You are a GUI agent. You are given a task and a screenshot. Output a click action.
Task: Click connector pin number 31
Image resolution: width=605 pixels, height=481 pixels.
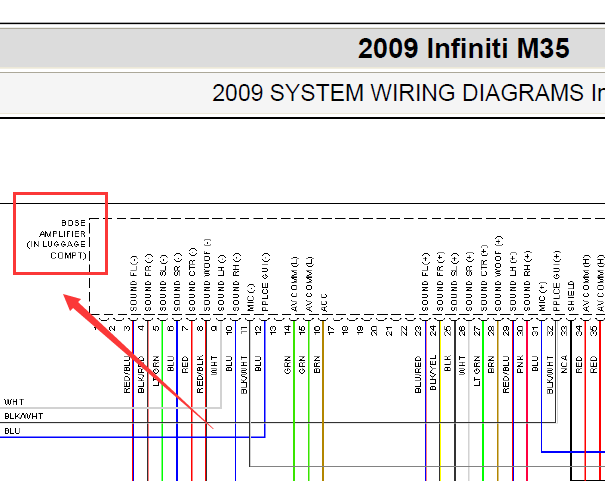(x=535, y=331)
